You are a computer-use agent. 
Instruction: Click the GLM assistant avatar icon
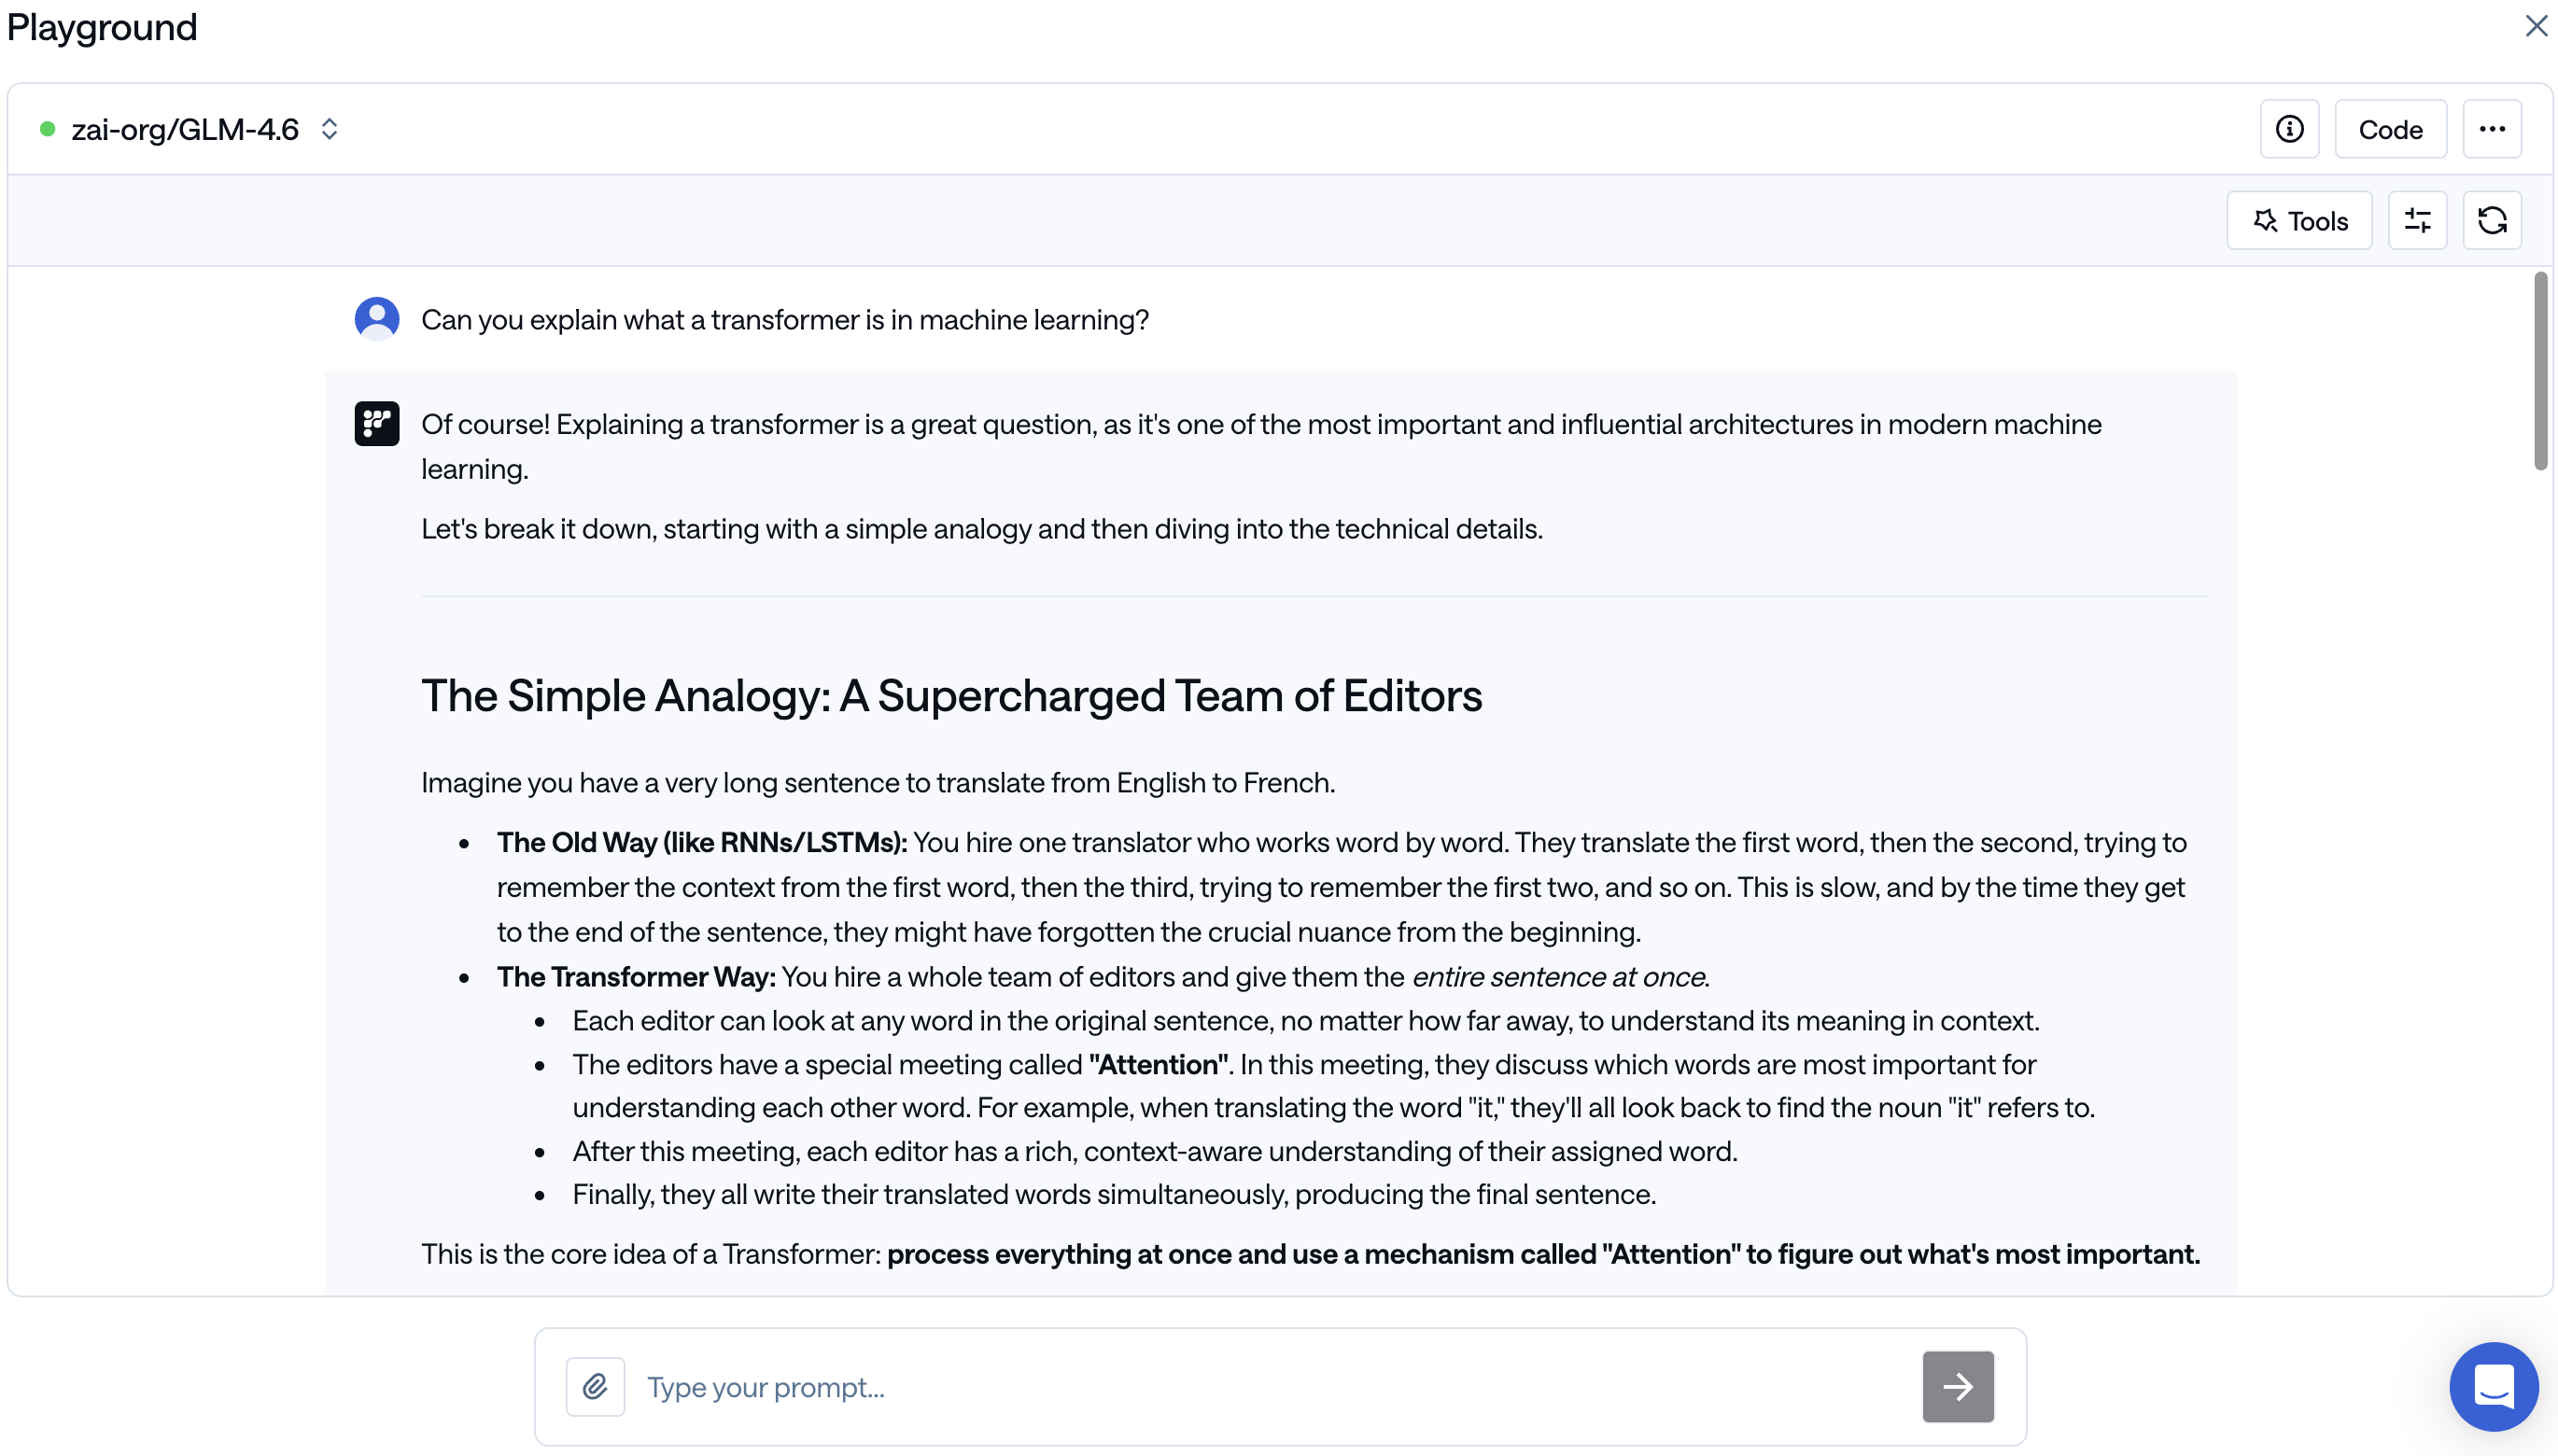pyautogui.click(x=377, y=423)
